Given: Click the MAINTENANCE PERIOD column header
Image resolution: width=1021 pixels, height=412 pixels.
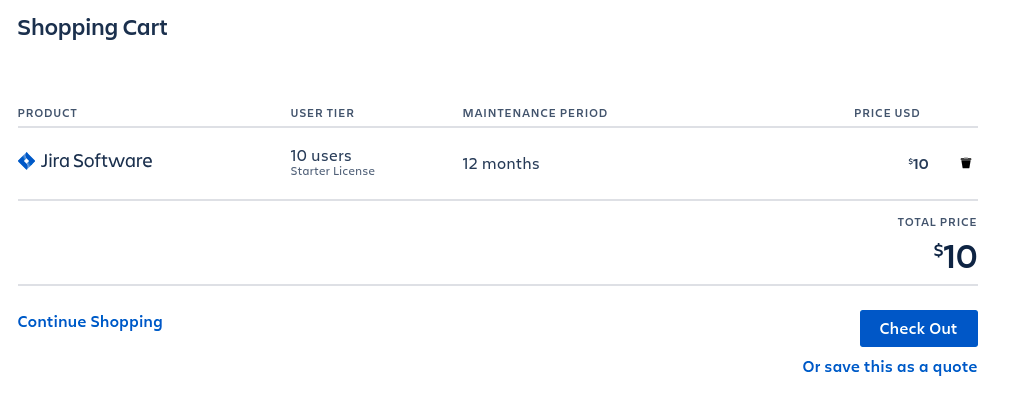Looking at the screenshot, I should [535, 113].
